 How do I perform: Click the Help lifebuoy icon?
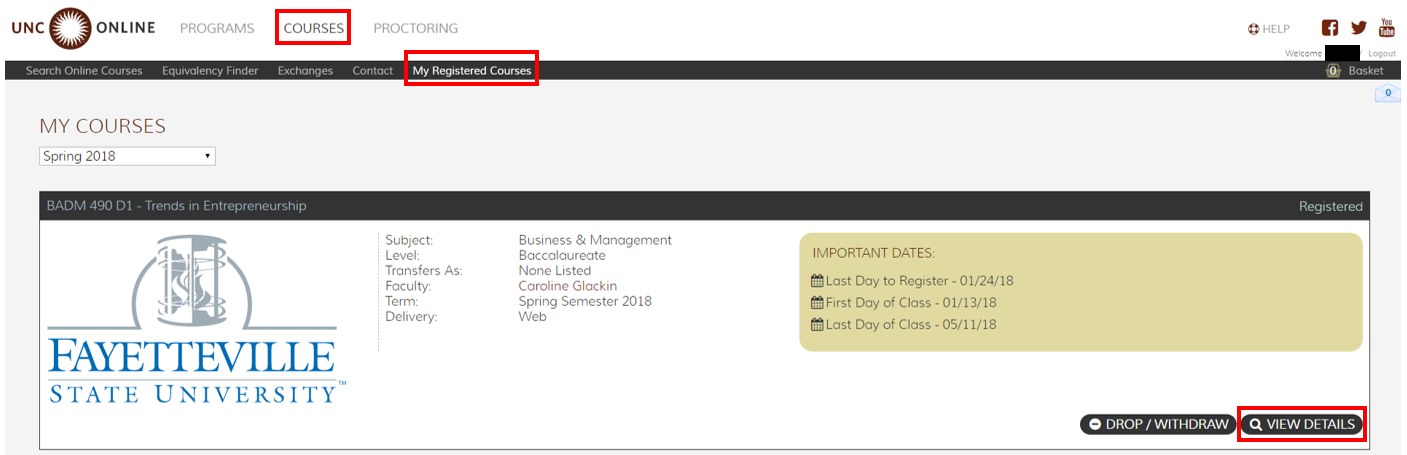coord(1254,29)
